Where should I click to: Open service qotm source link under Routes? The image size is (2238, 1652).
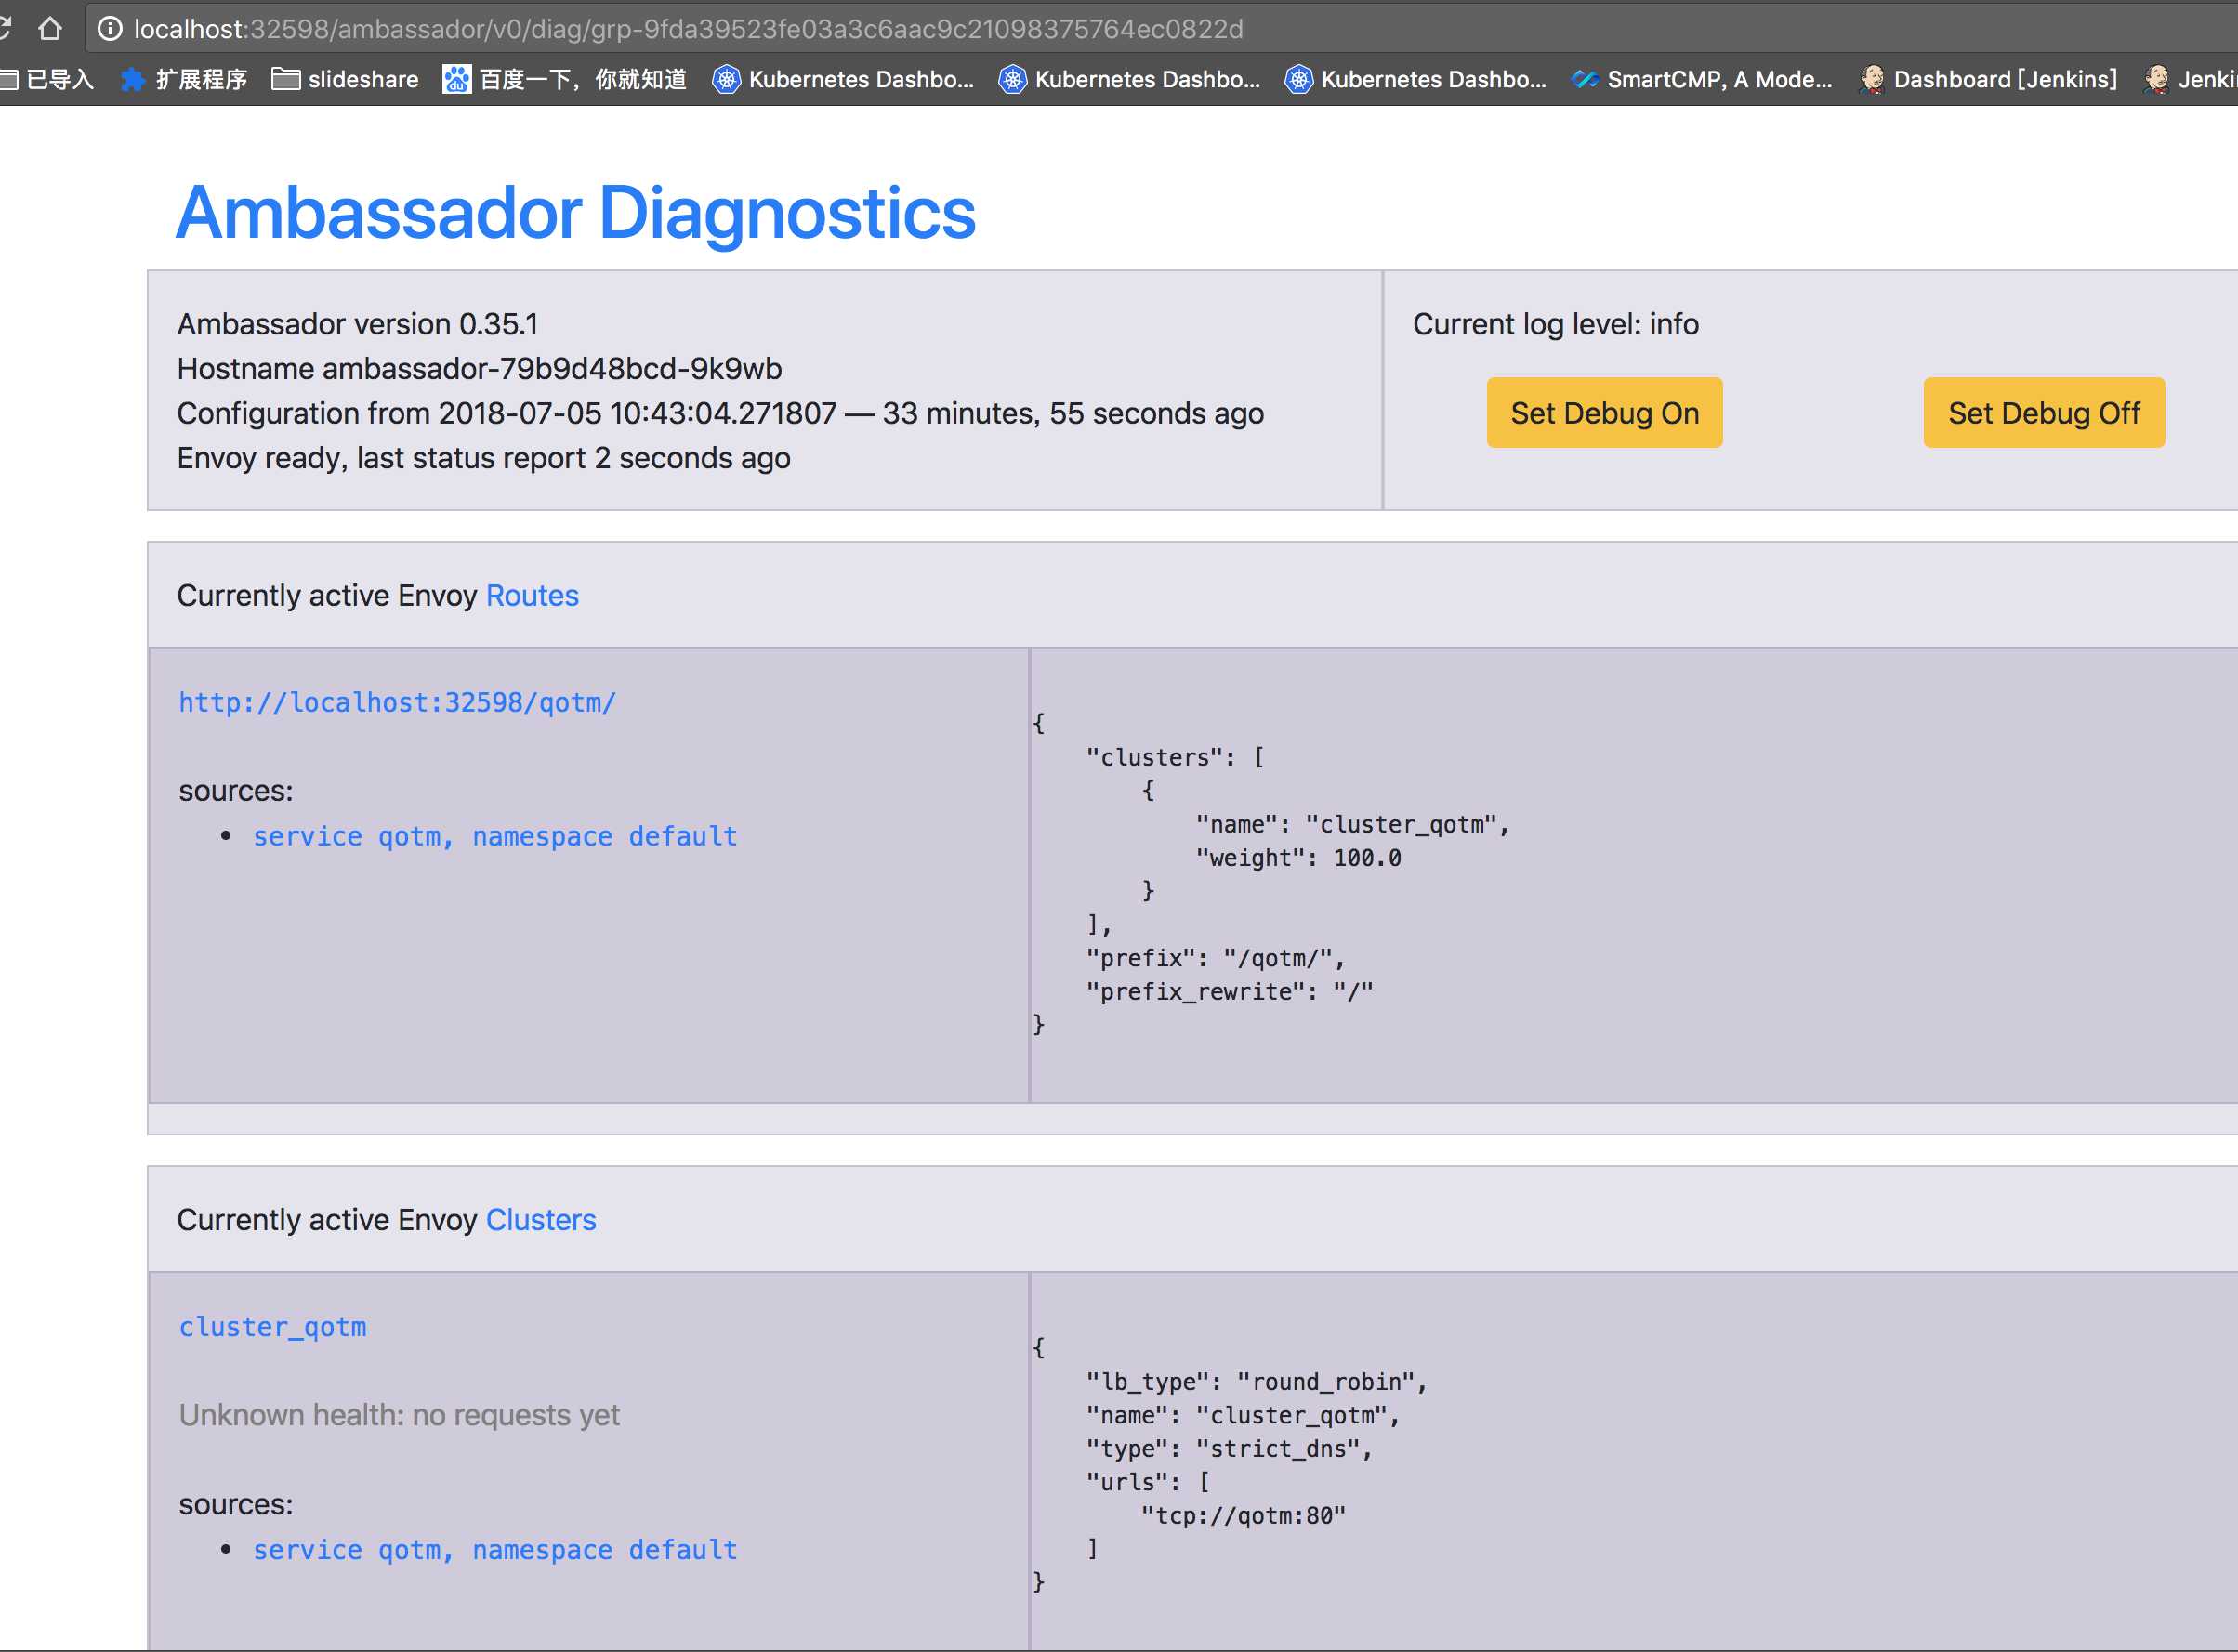[495, 837]
